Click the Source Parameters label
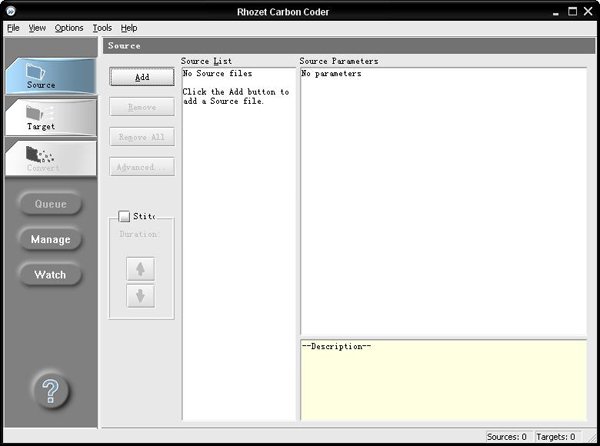Viewport: 600px width, 446px height. (x=339, y=61)
